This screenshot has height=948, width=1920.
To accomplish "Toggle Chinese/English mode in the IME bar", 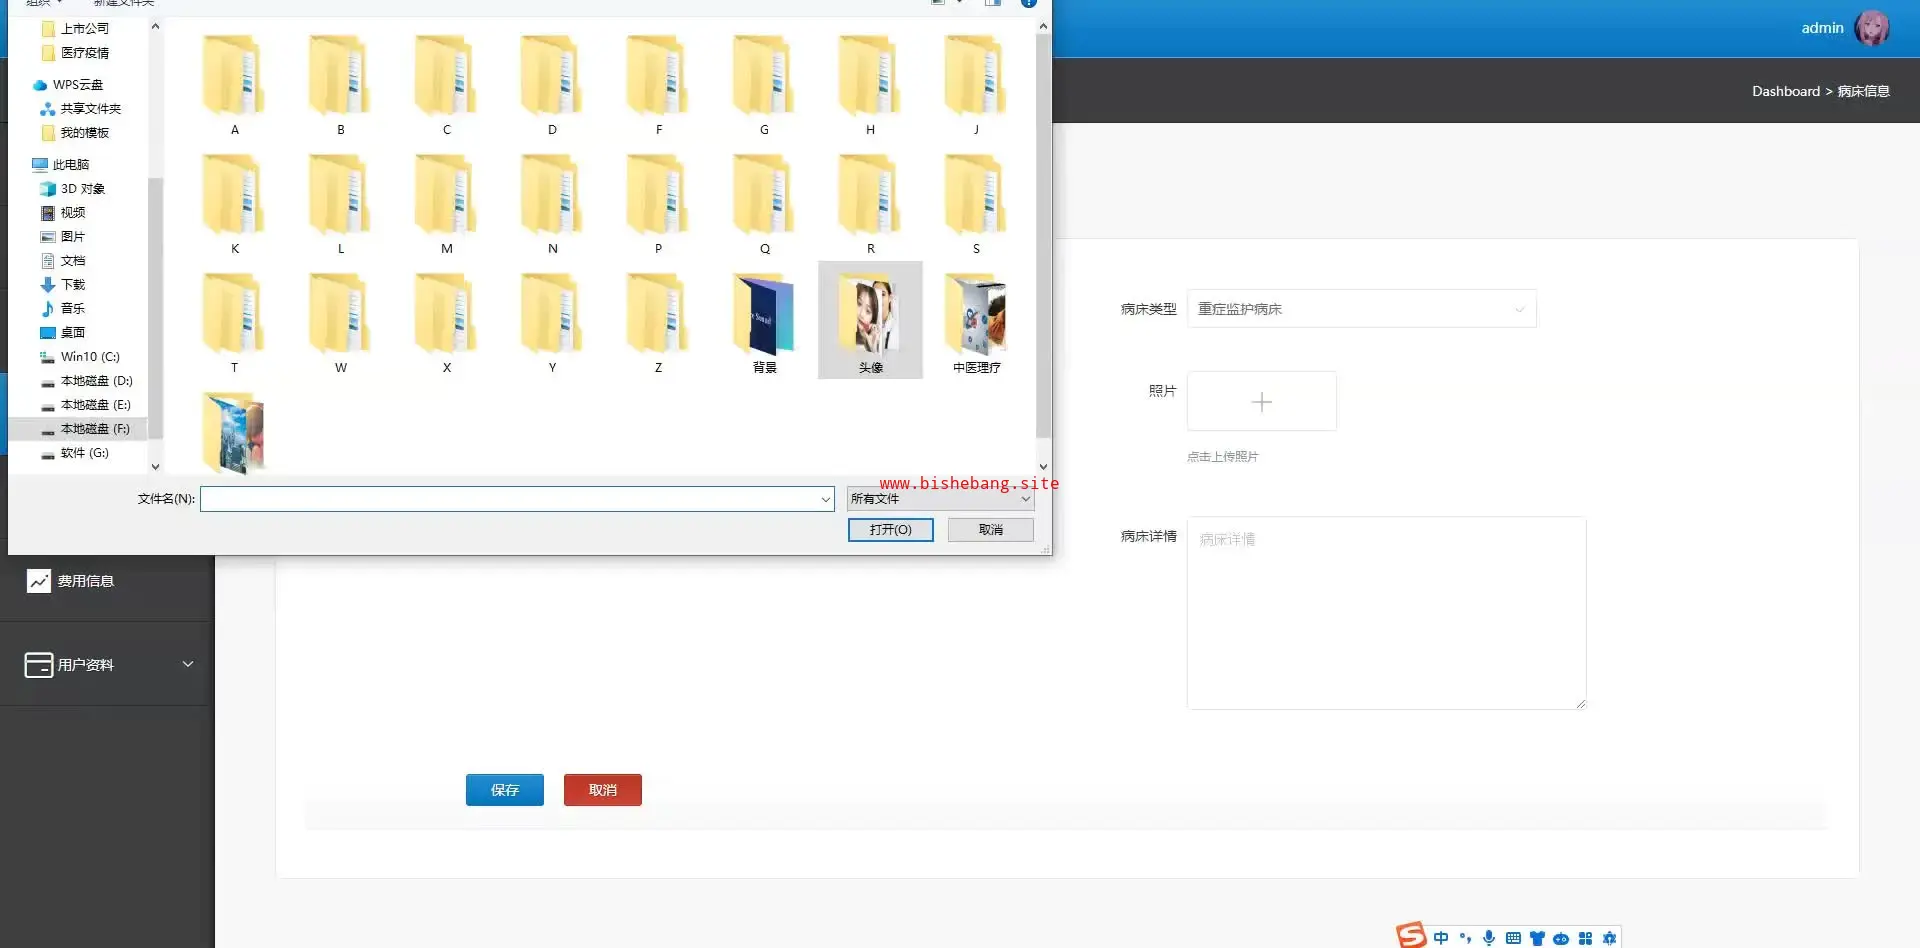I will 1440,938.
